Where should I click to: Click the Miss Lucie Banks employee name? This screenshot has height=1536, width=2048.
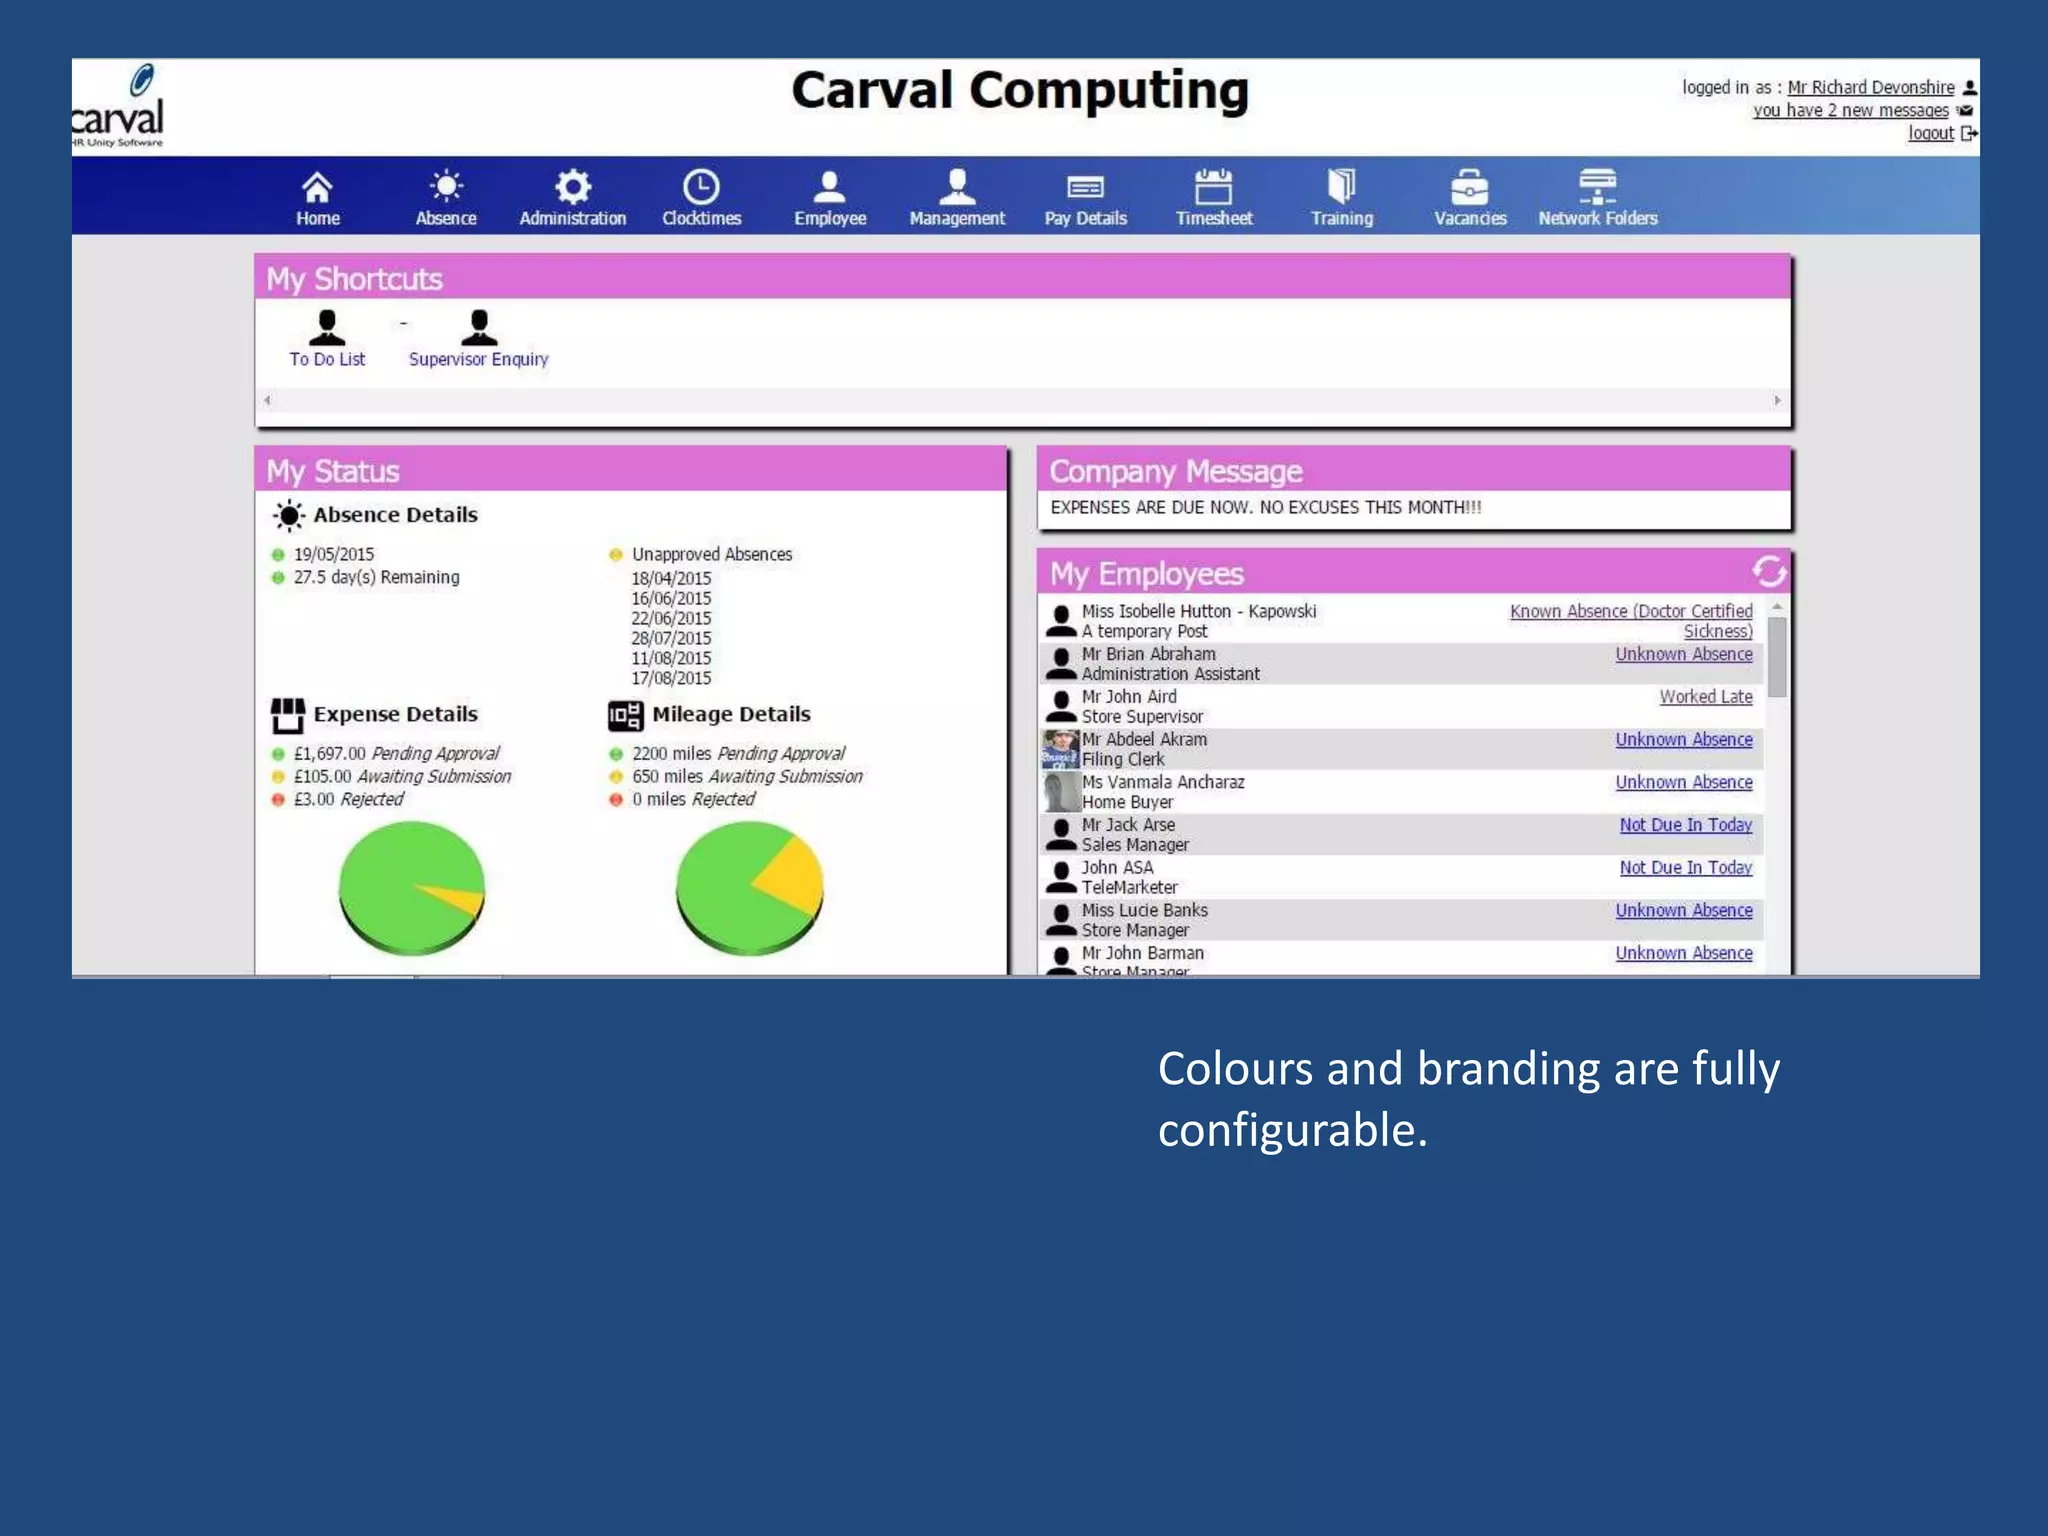coord(1144,911)
